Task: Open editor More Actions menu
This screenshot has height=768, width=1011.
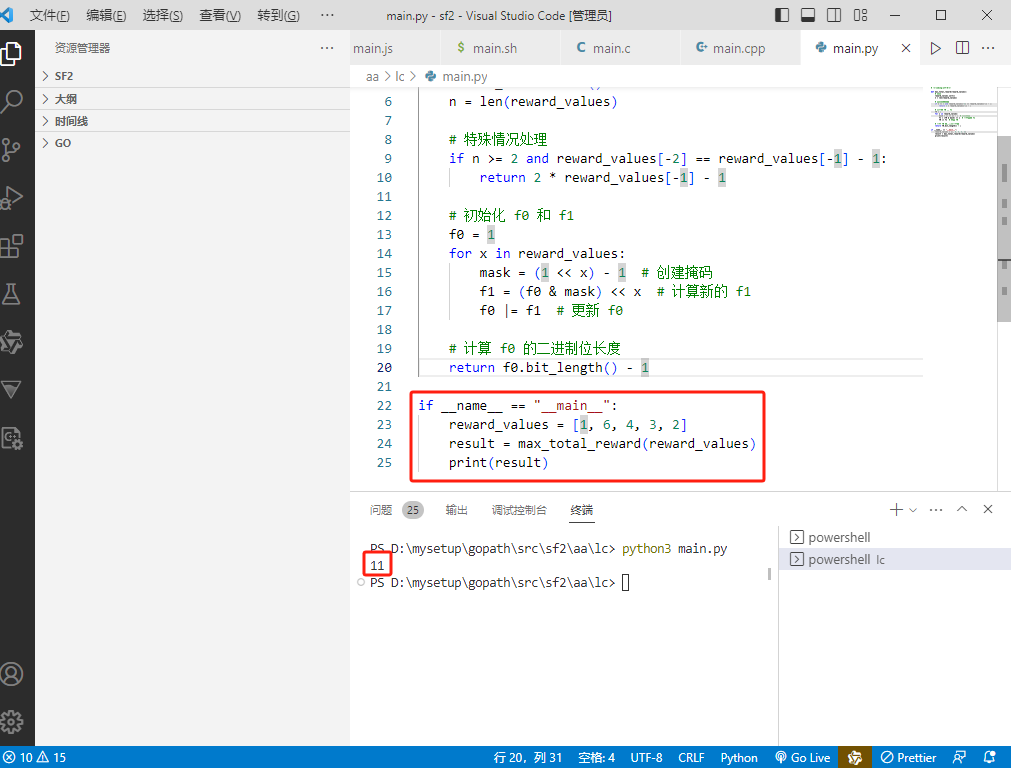Action: (x=988, y=48)
